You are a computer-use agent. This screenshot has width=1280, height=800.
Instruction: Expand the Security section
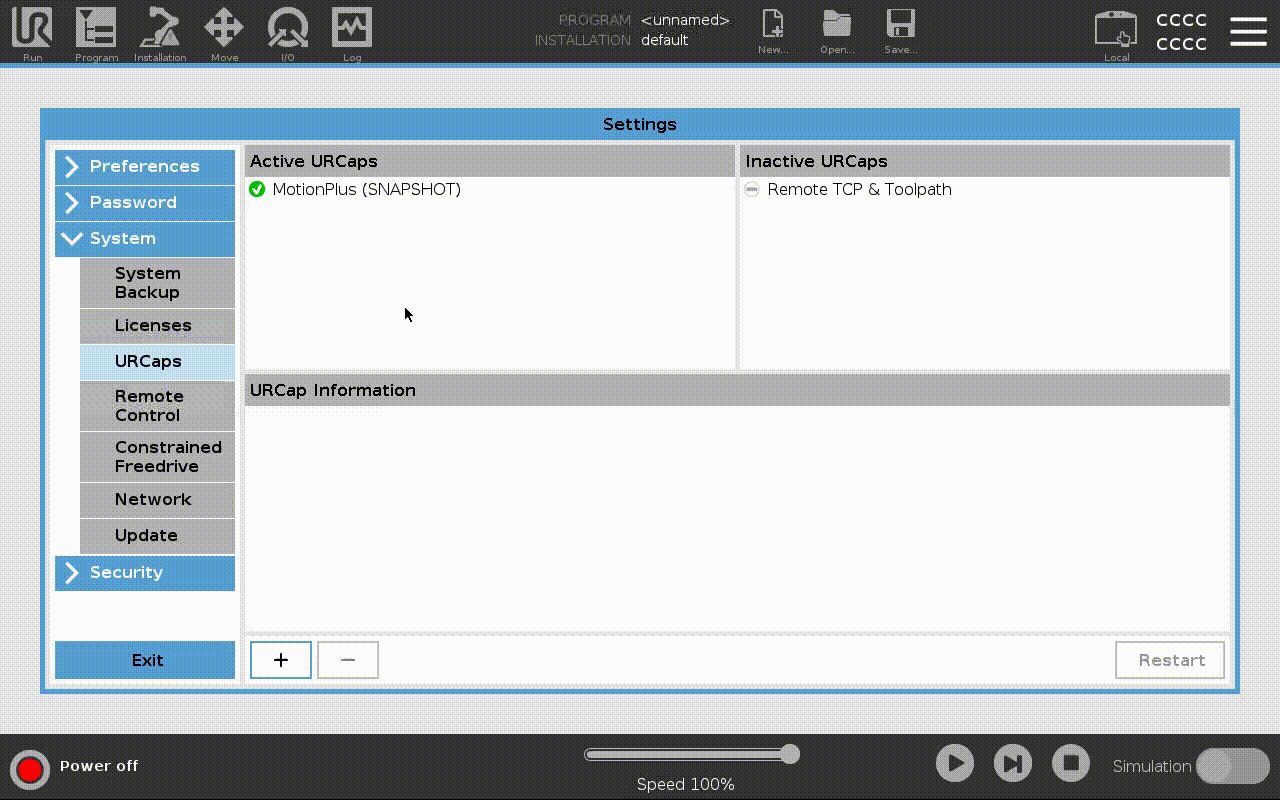145,573
